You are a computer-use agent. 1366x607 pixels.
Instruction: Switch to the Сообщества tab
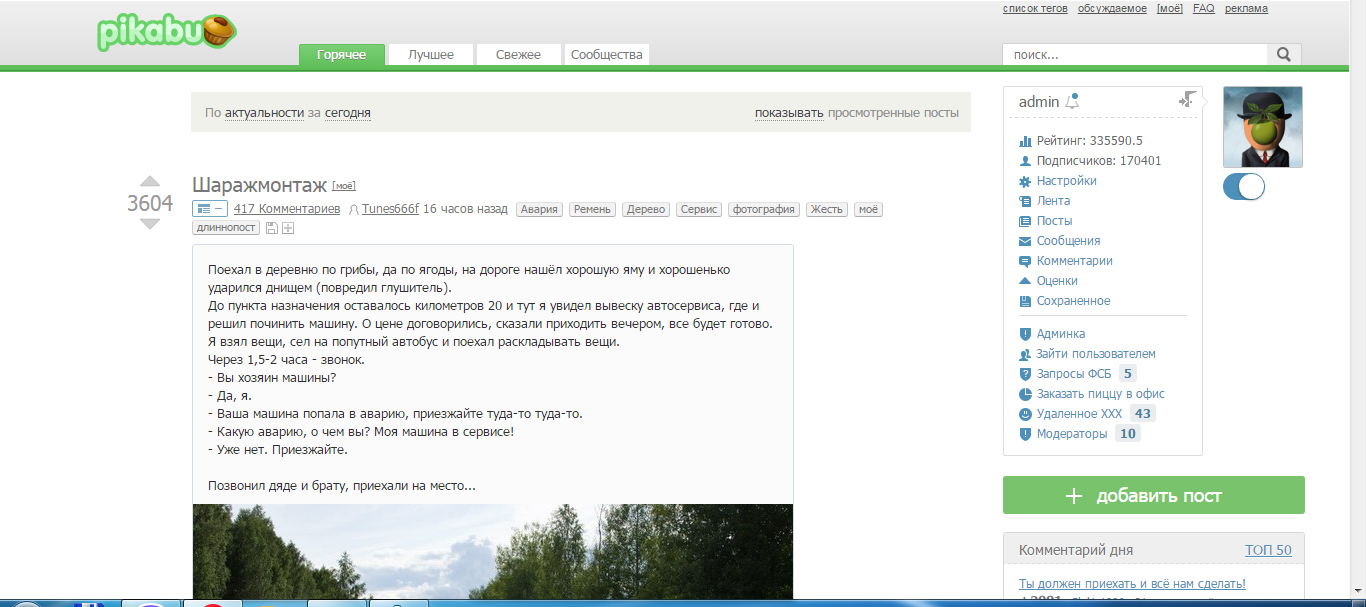coord(606,55)
